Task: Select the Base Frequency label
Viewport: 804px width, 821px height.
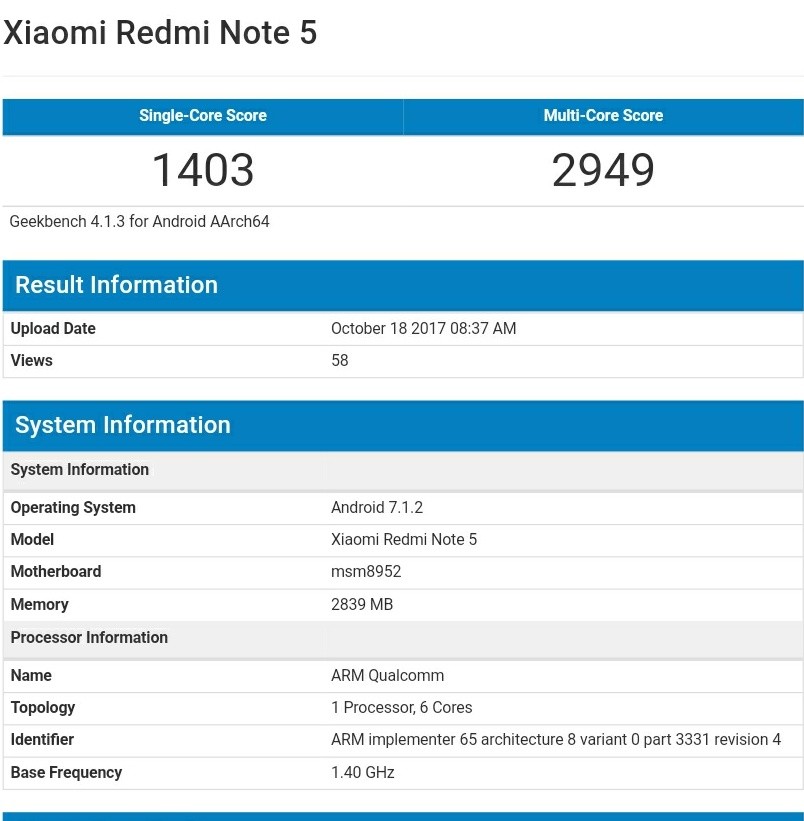Action: pos(66,773)
